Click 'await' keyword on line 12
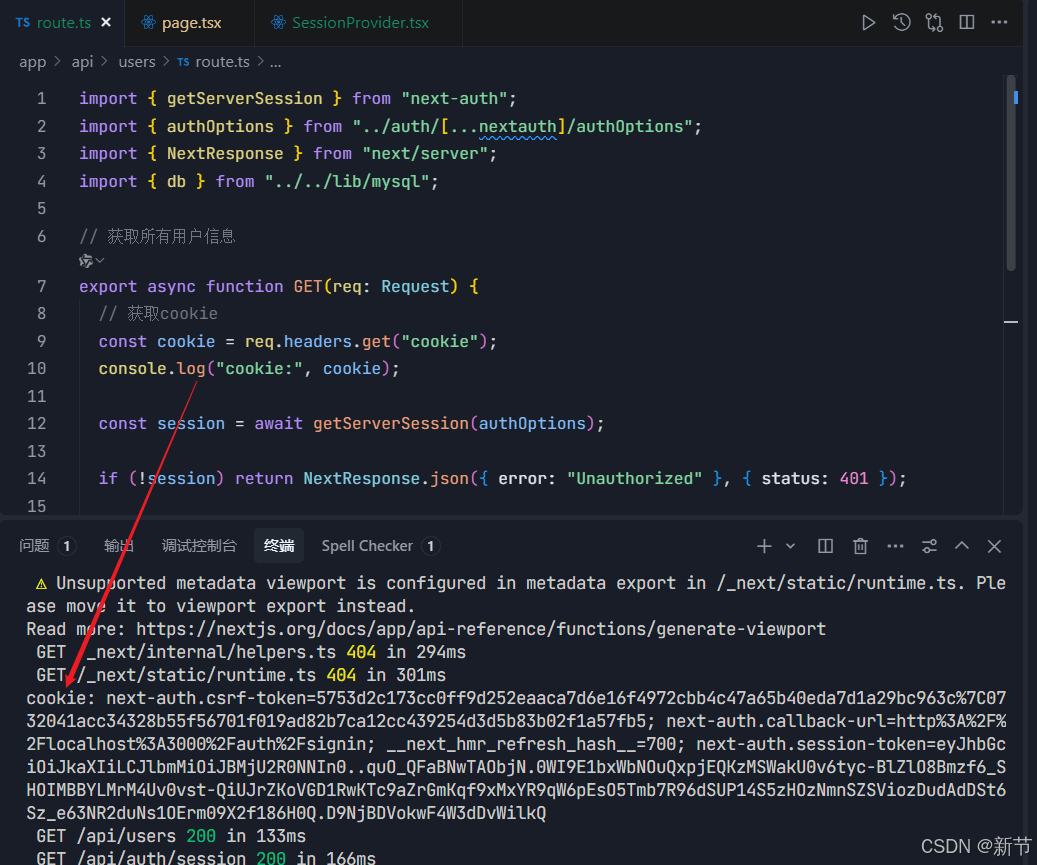The width and height of the screenshot is (1037, 865). click(x=278, y=423)
